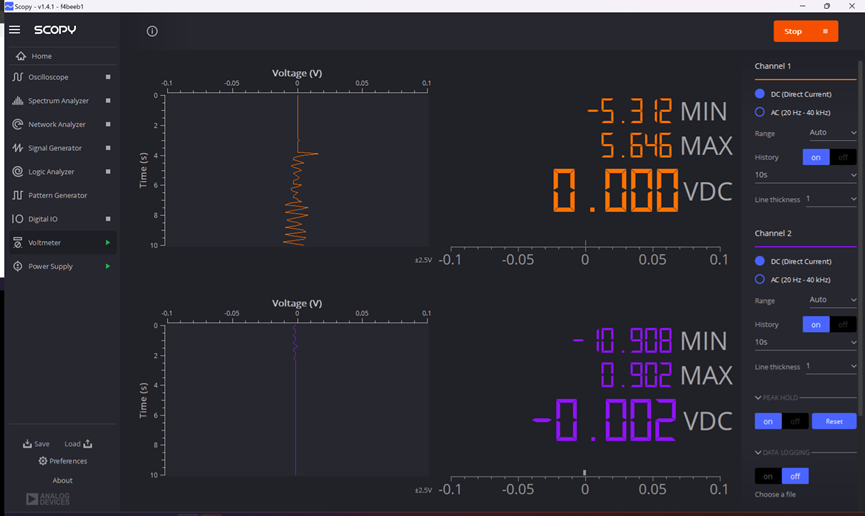Collapse the Data Logging section
This screenshot has height=516, width=865.
click(x=758, y=453)
